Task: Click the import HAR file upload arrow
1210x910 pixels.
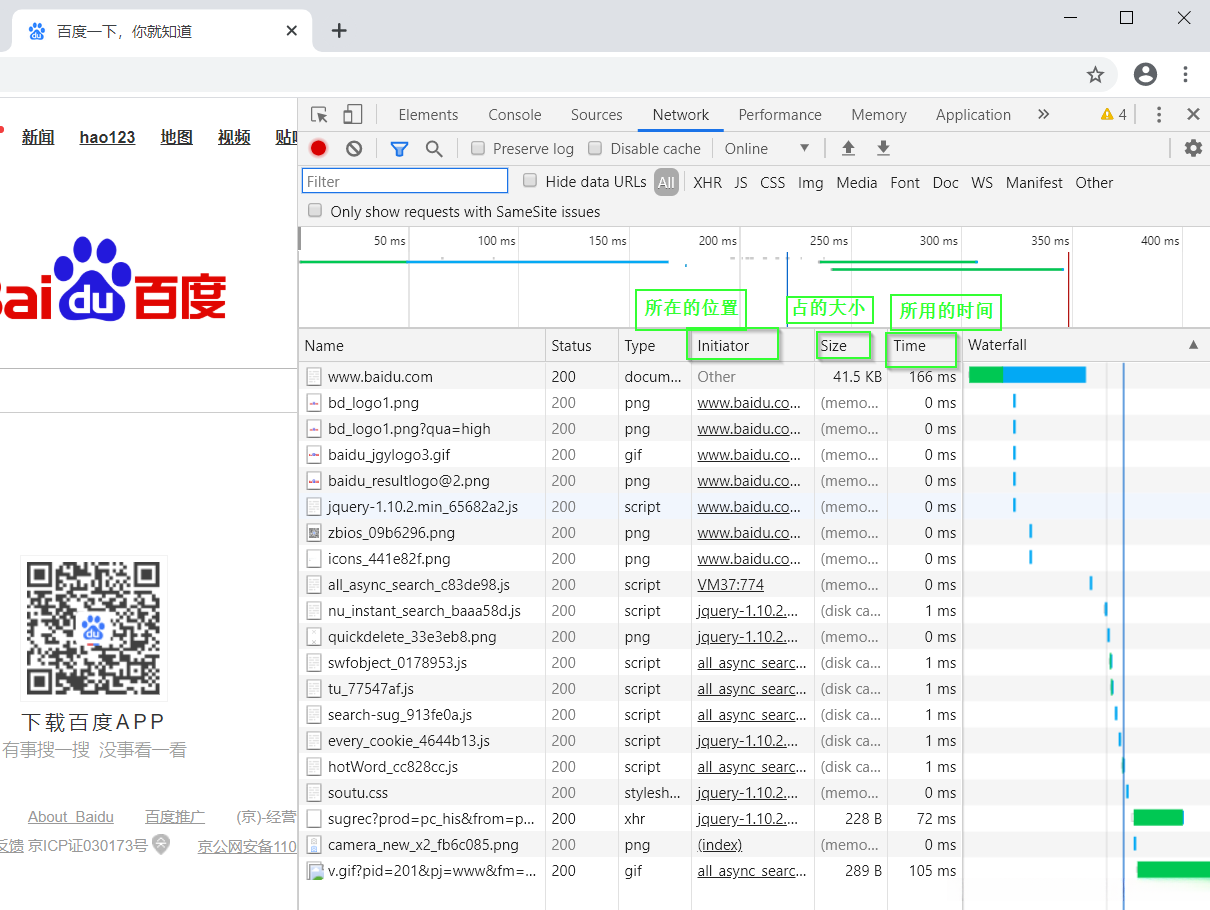Action: click(x=848, y=149)
